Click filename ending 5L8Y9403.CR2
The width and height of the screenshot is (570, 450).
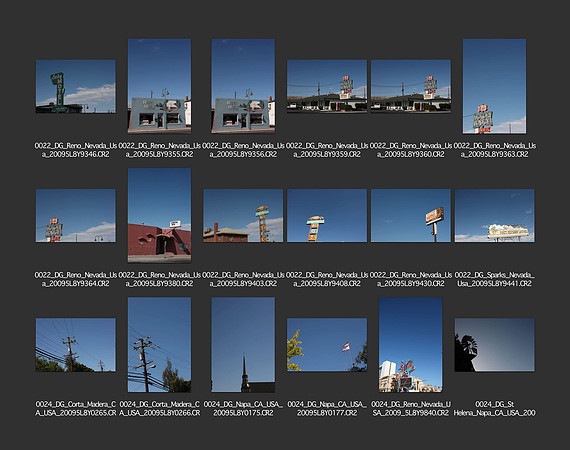click(x=243, y=279)
